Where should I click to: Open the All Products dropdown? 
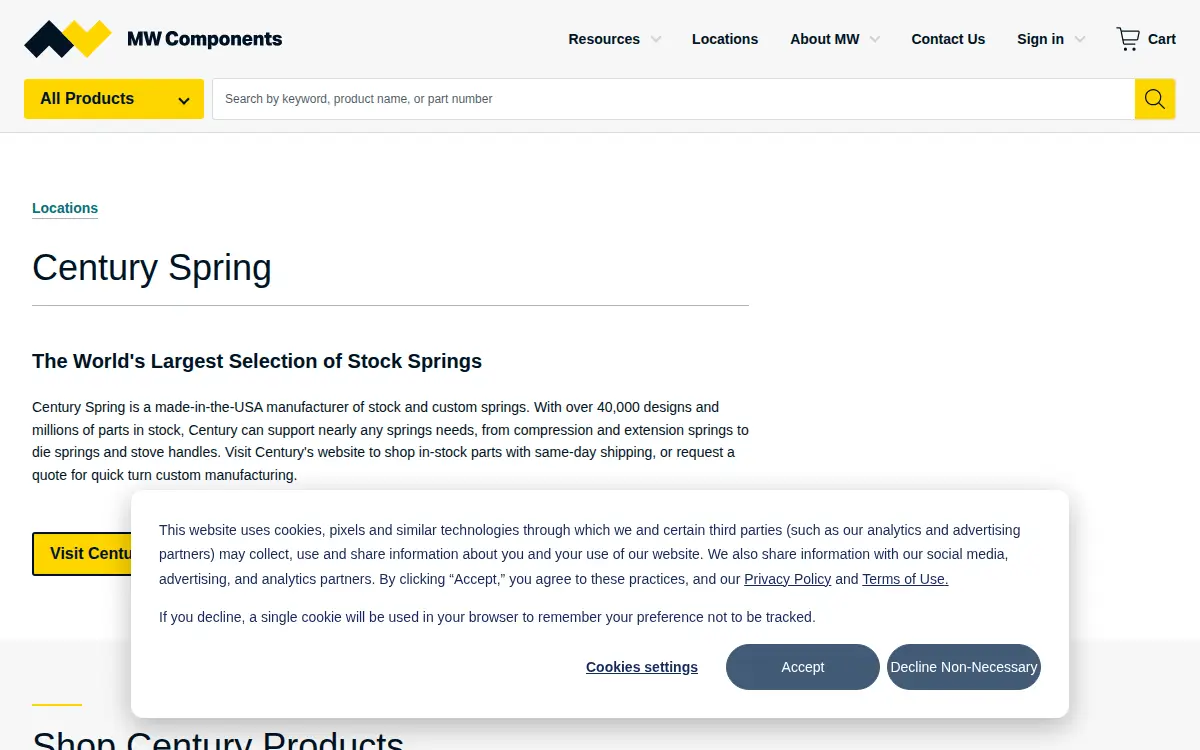pos(114,99)
